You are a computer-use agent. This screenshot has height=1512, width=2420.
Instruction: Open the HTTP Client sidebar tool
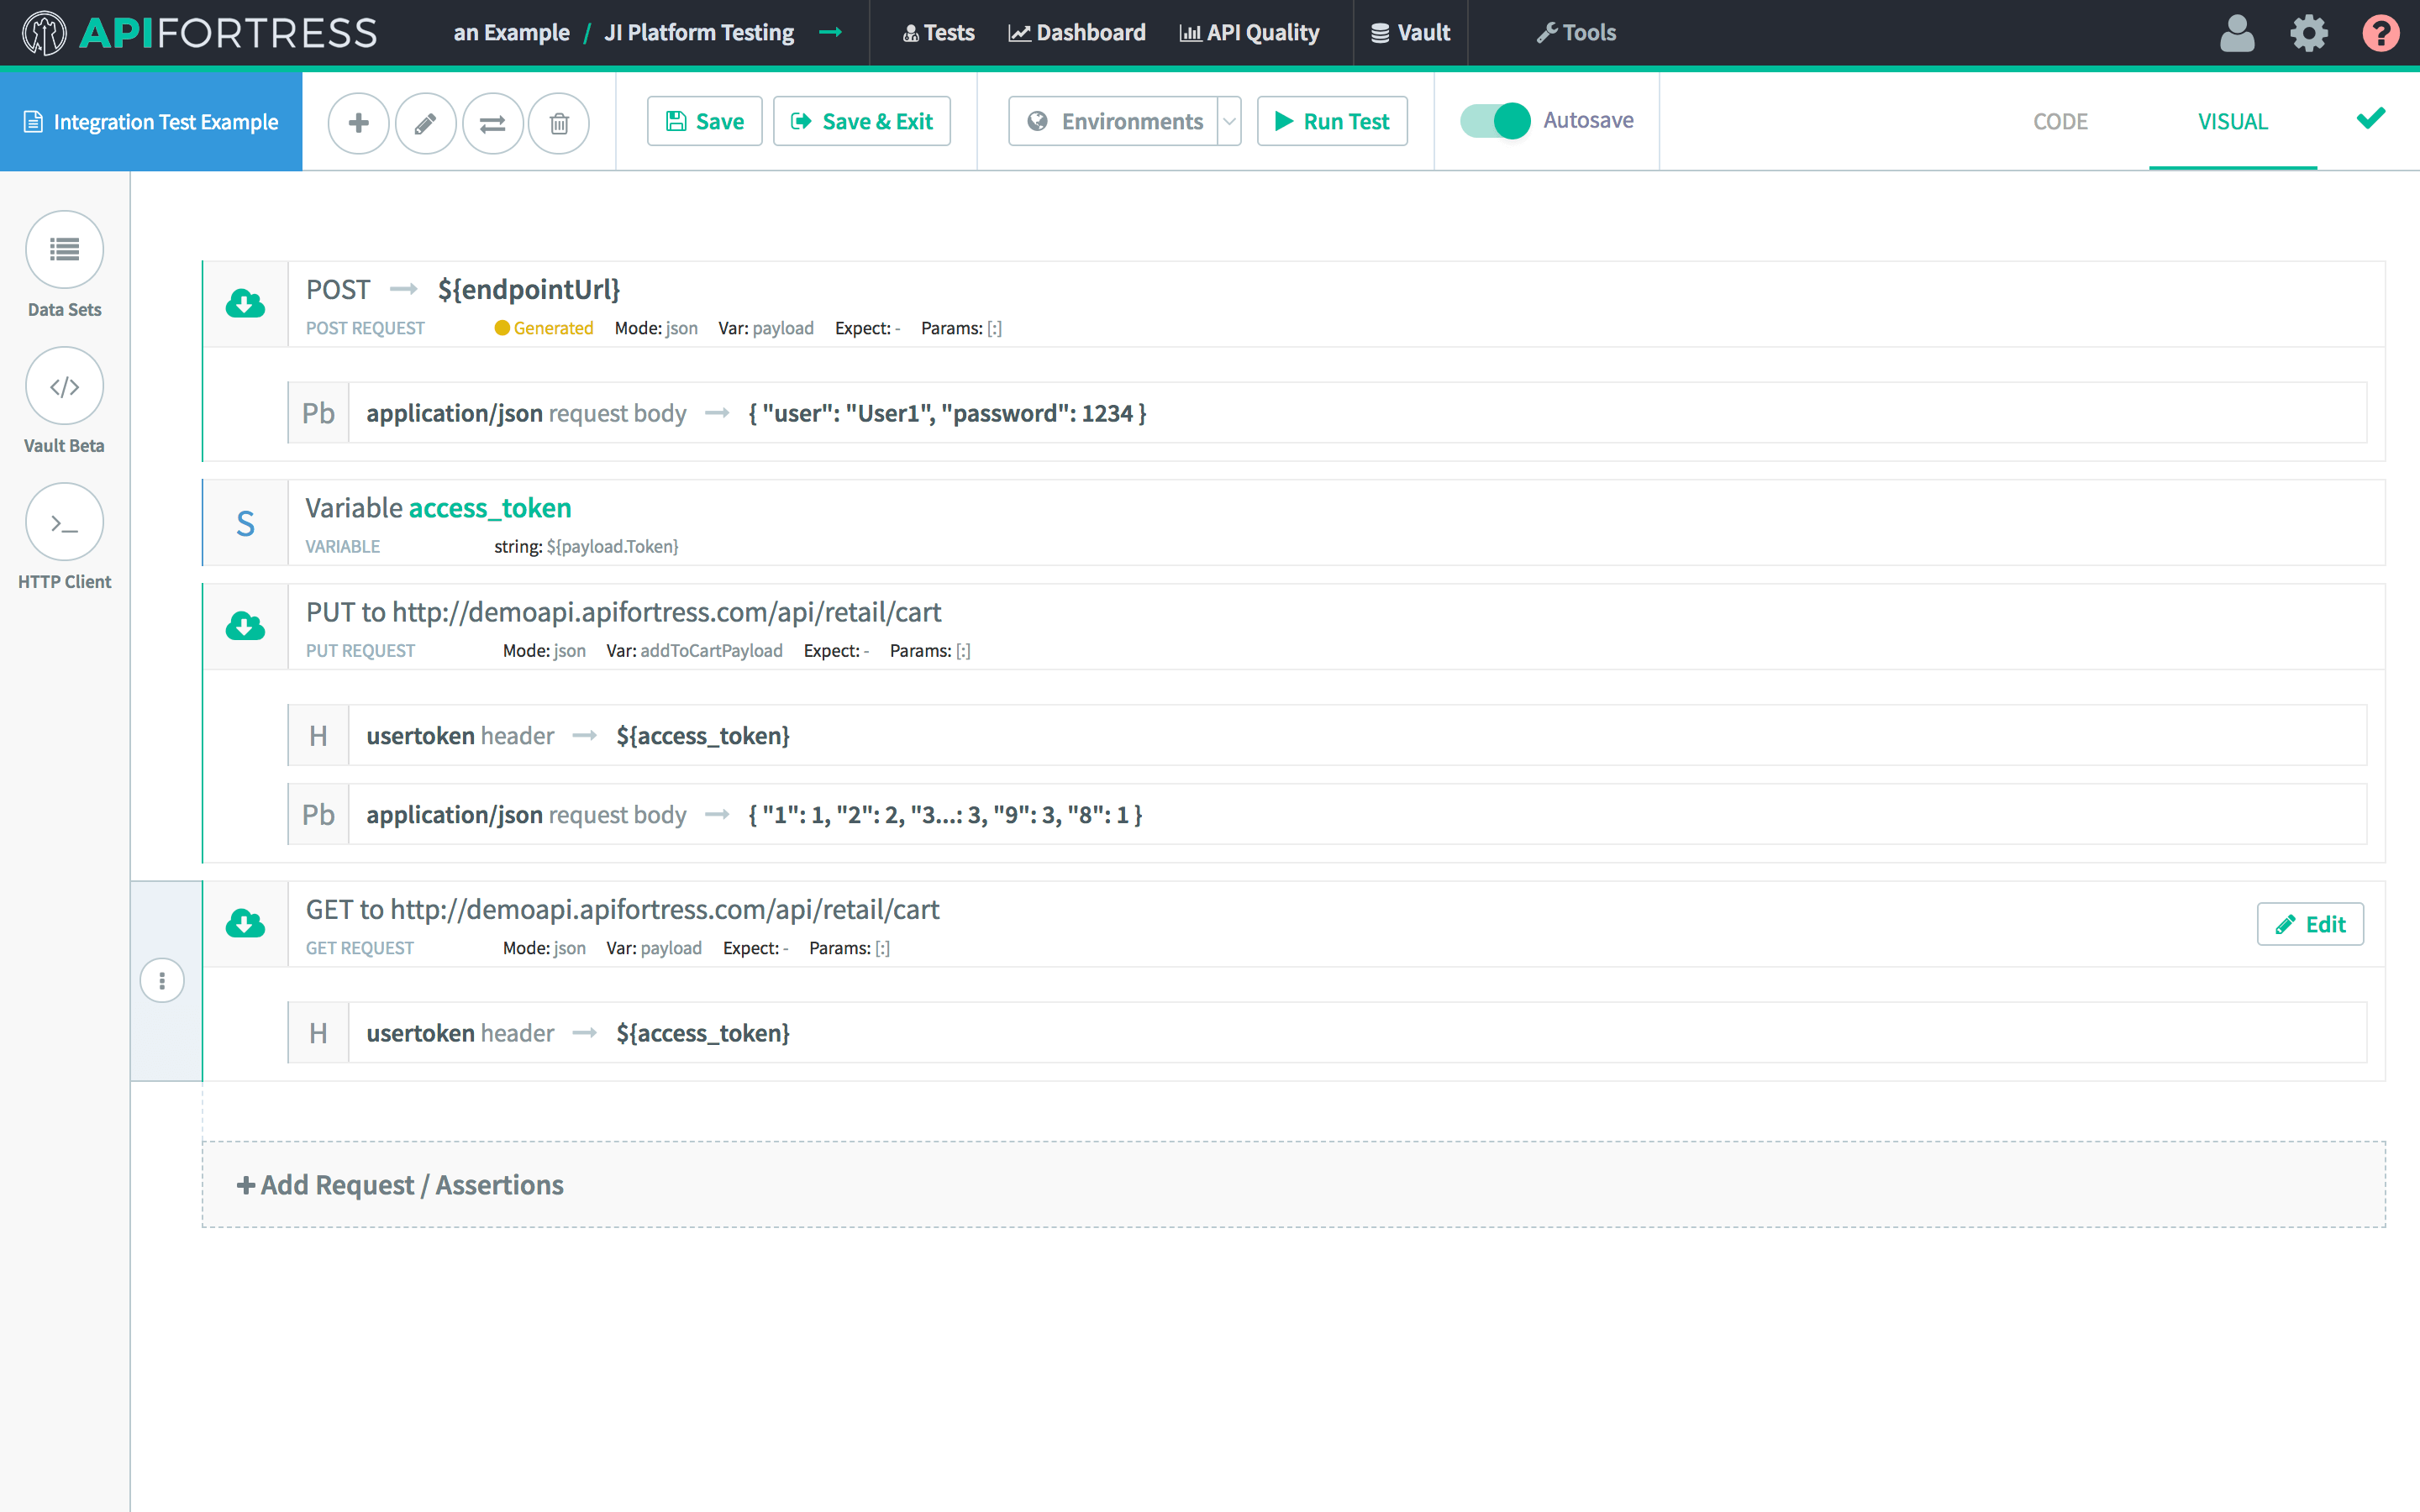pyautogui.click(x=65, y=522)
